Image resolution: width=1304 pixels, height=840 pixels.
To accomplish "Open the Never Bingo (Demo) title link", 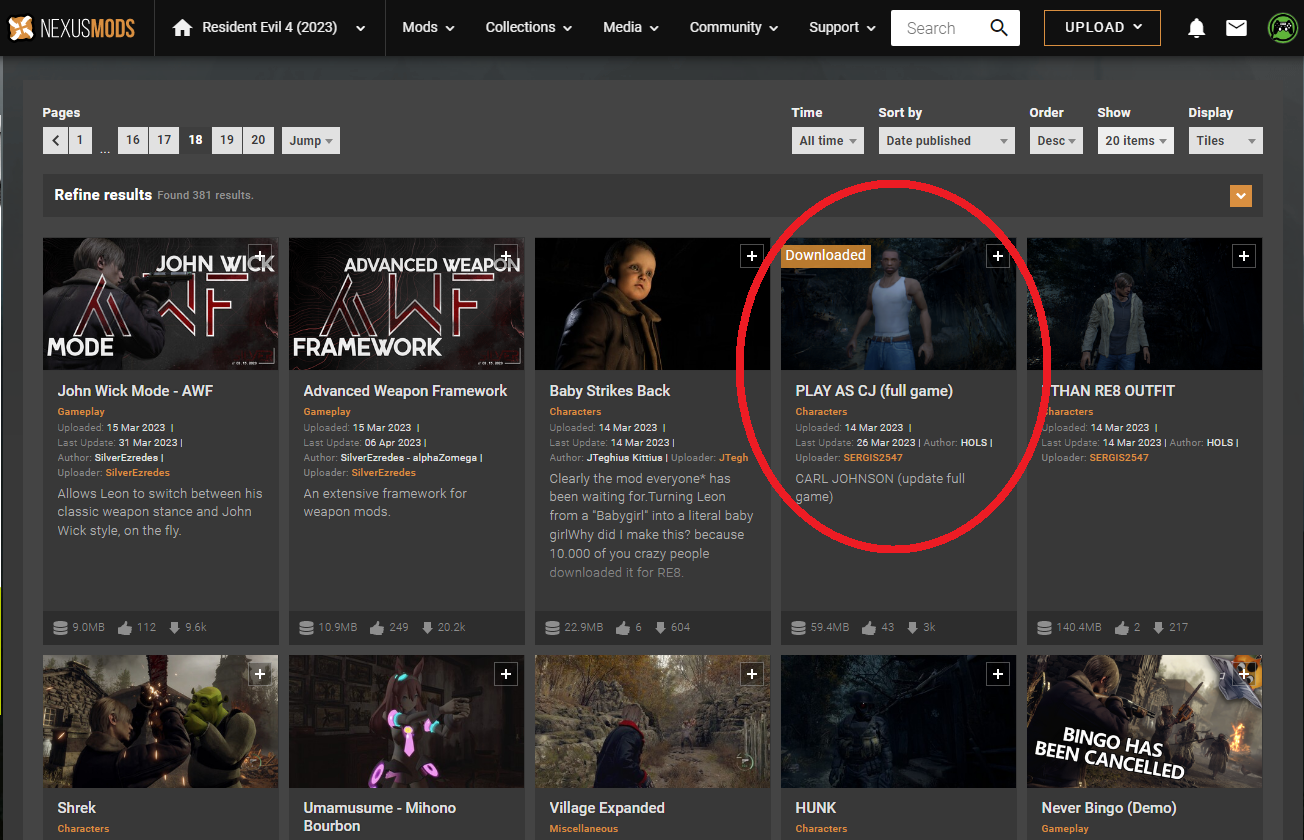I will tap(1109, 808).
